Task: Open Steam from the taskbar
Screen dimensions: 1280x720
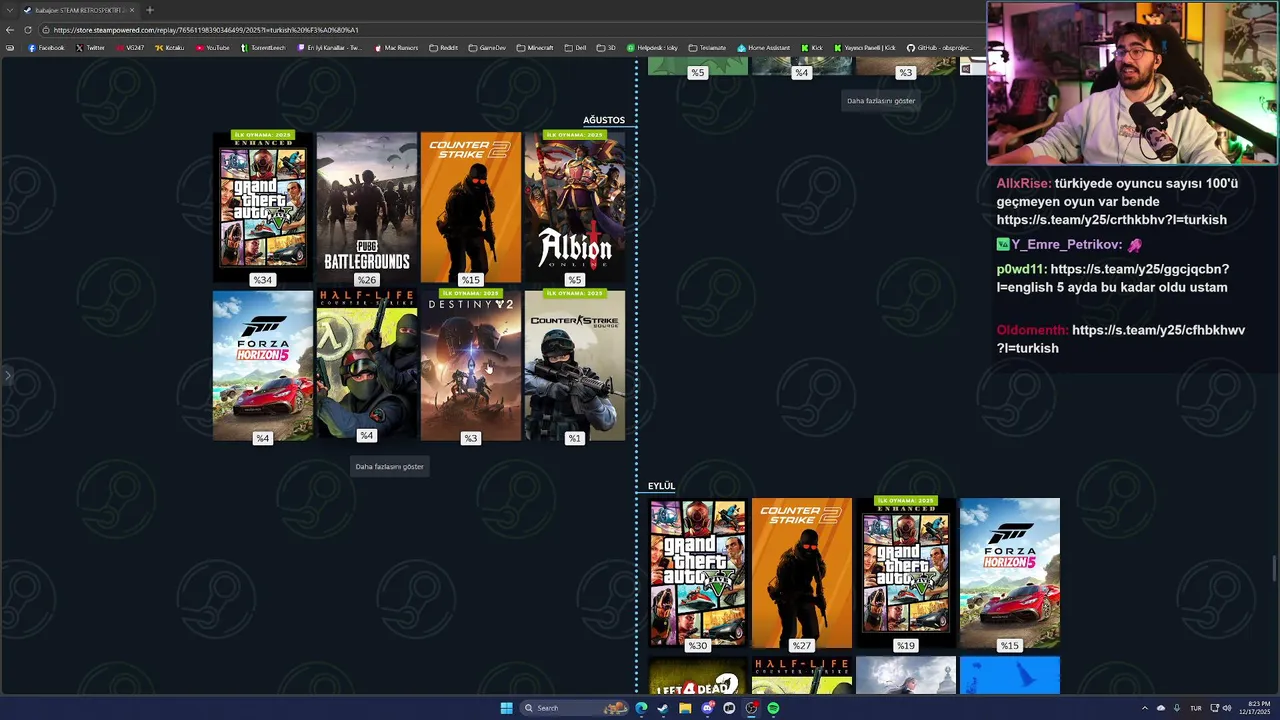Action: tap(663, 708)
